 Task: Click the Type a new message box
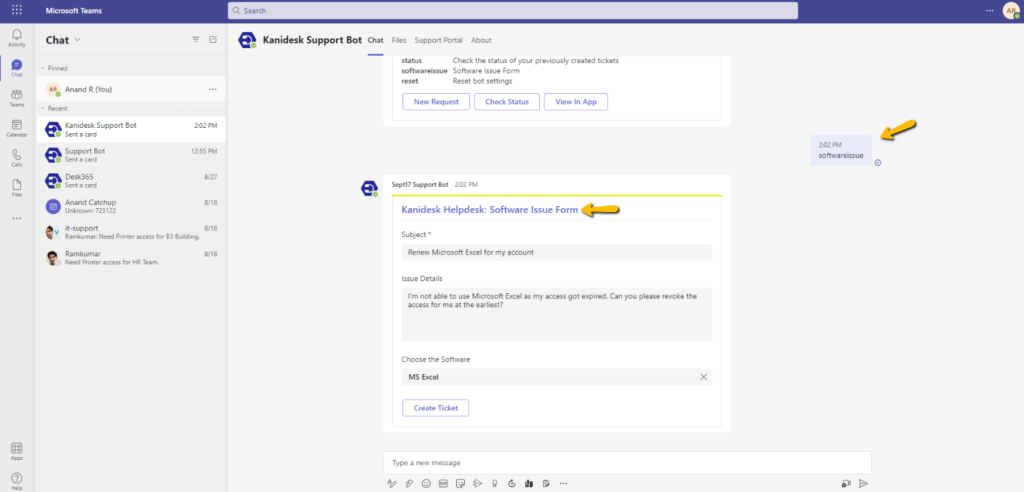point(627,463)
